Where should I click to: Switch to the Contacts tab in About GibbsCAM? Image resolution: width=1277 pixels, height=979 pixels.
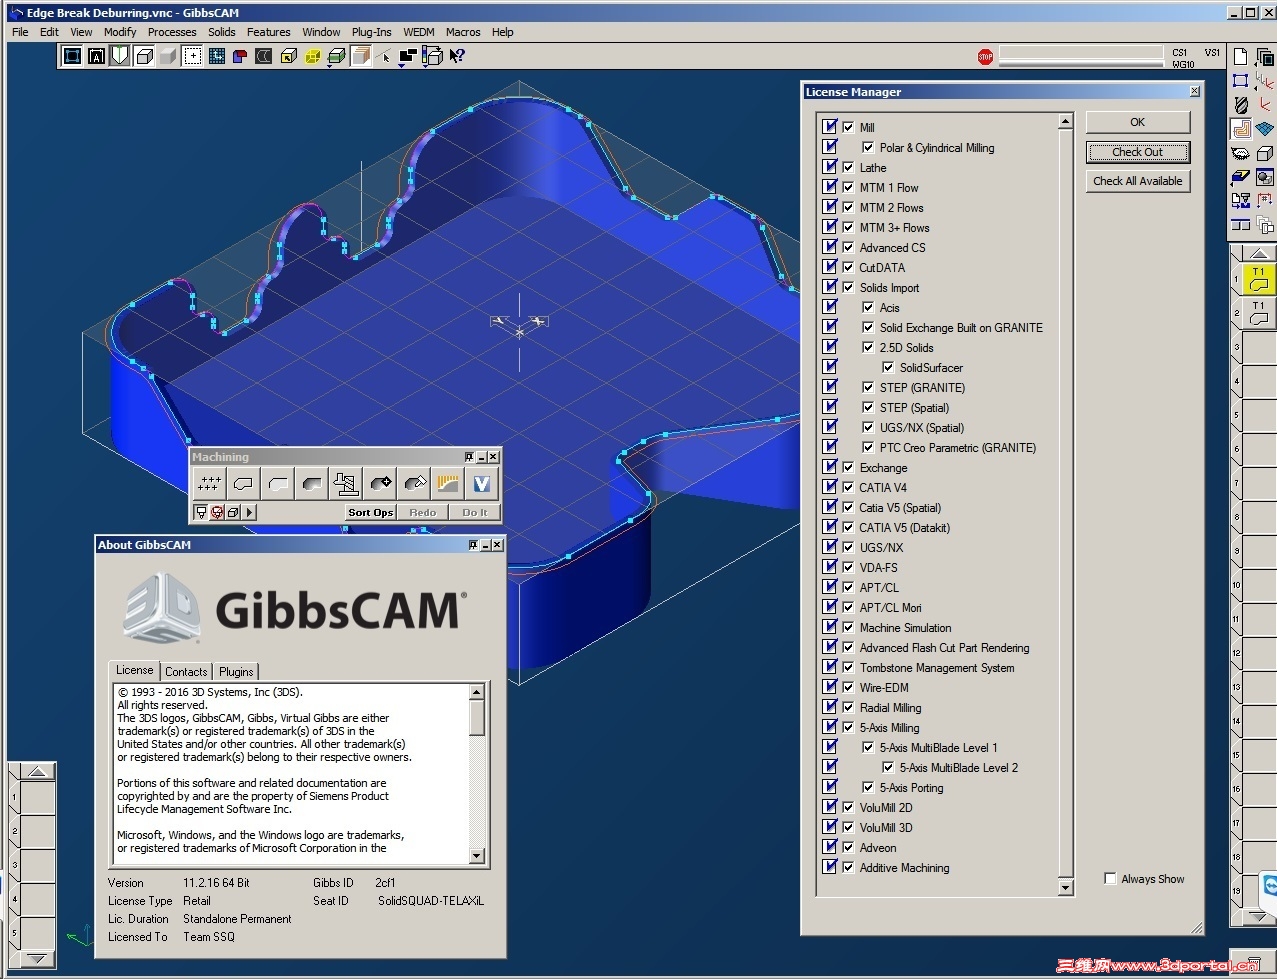click(x=186, y=672)
